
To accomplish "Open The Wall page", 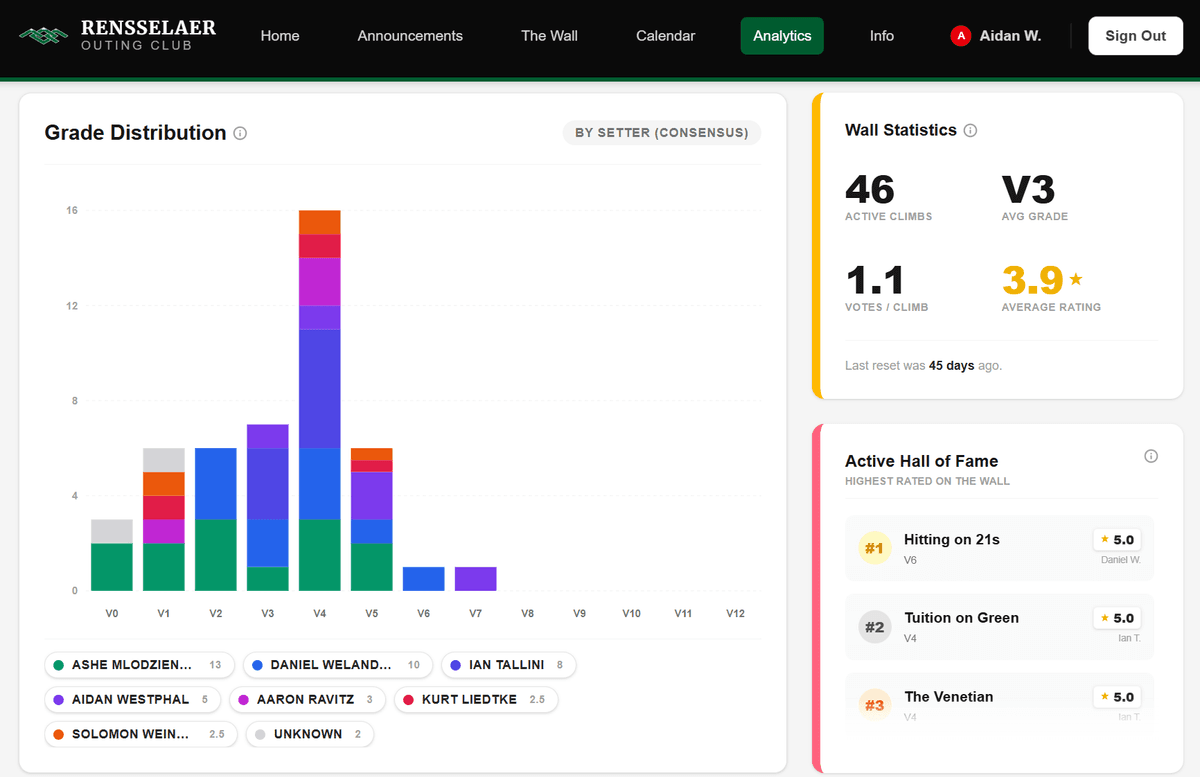I will [x=549, y=36].
